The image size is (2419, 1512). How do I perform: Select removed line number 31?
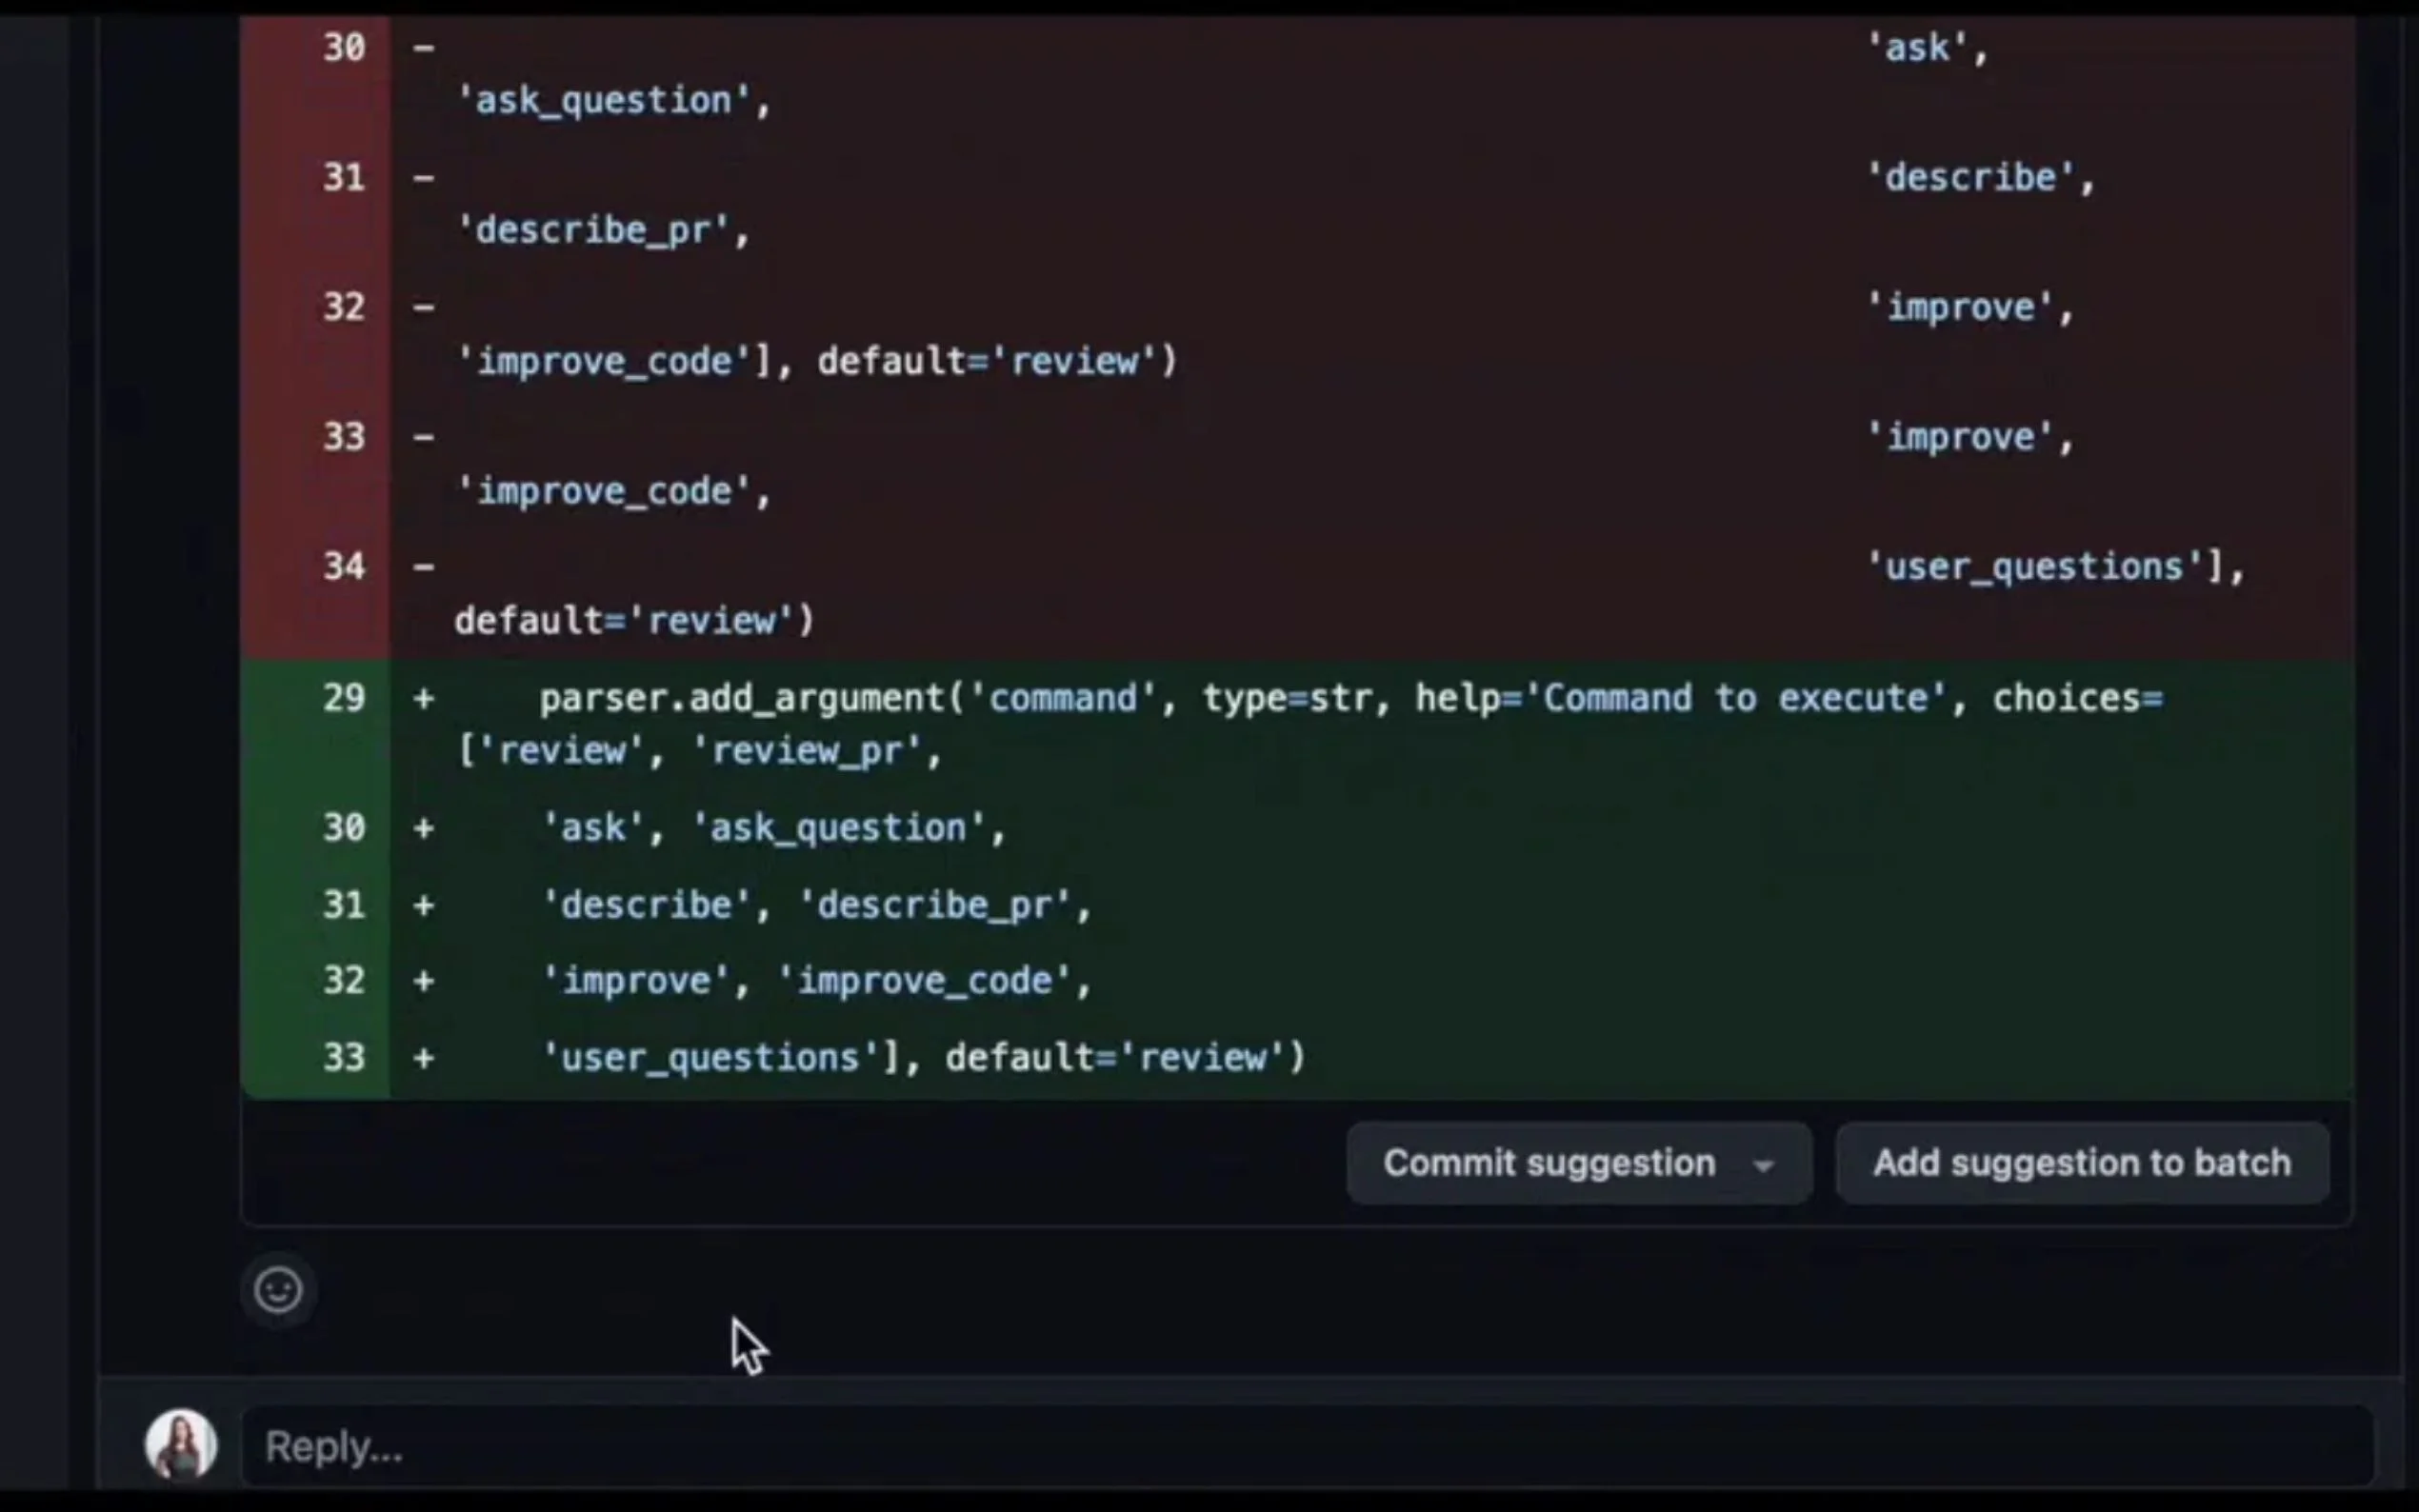click(344, 178)
